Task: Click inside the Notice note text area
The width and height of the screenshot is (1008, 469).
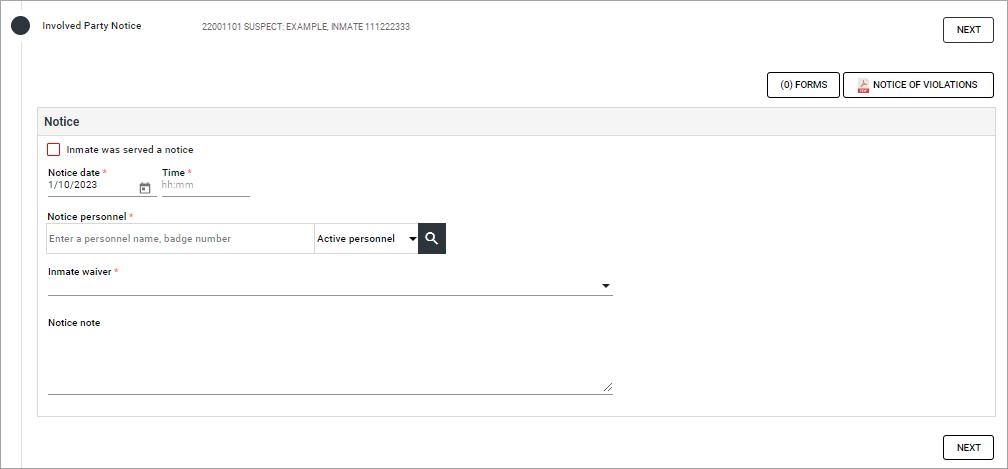Action: coord(330,362)
